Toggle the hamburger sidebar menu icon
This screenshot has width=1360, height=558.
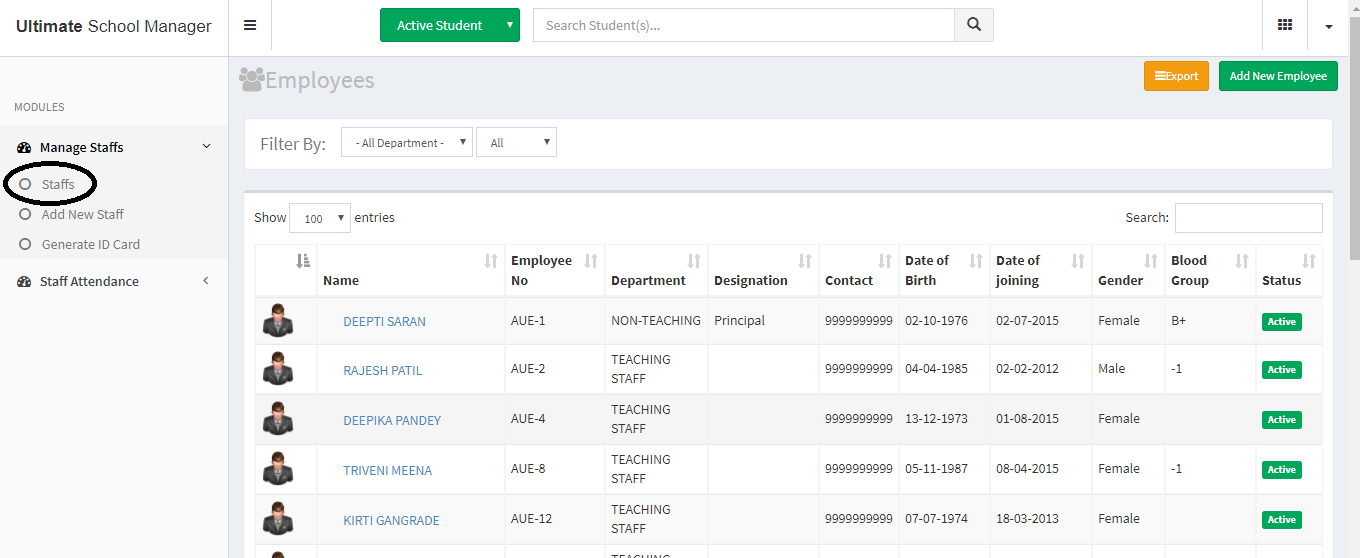(x=250, y=25)
